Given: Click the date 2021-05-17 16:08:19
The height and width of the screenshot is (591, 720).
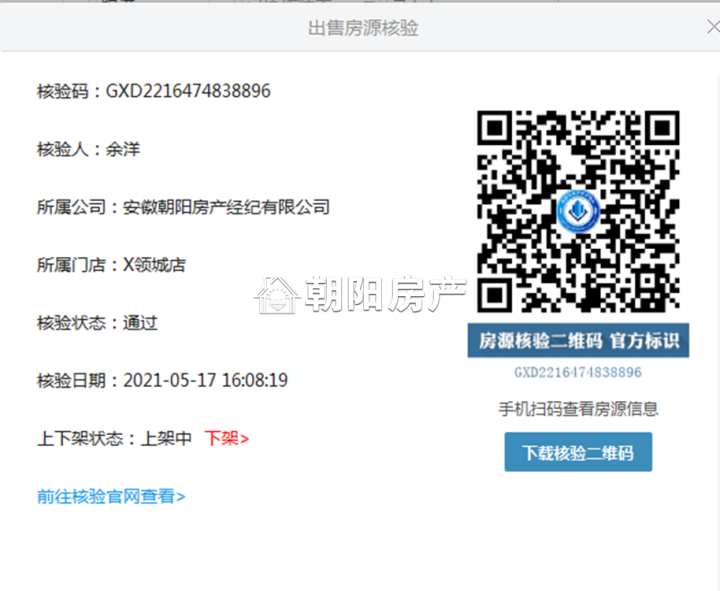Looking at the screenshot, I should tap(205, 380).
